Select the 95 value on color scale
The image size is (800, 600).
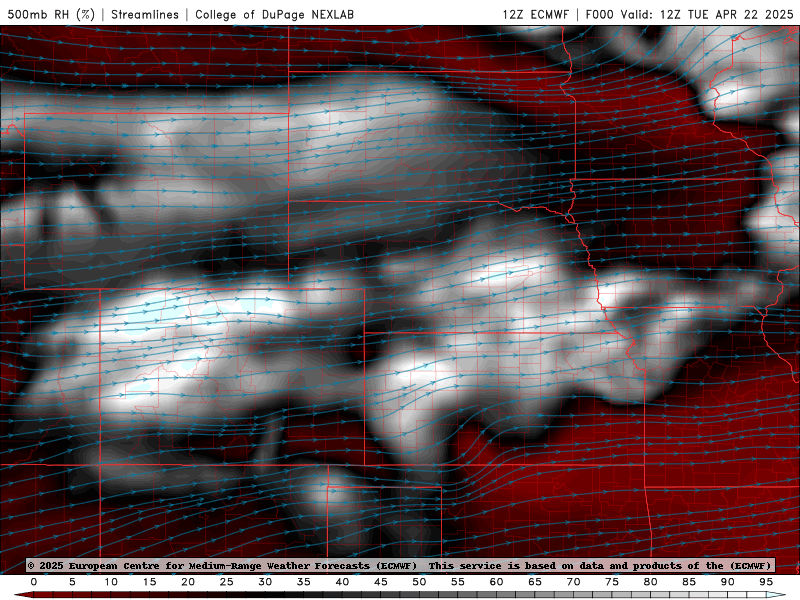pos(766,582)
